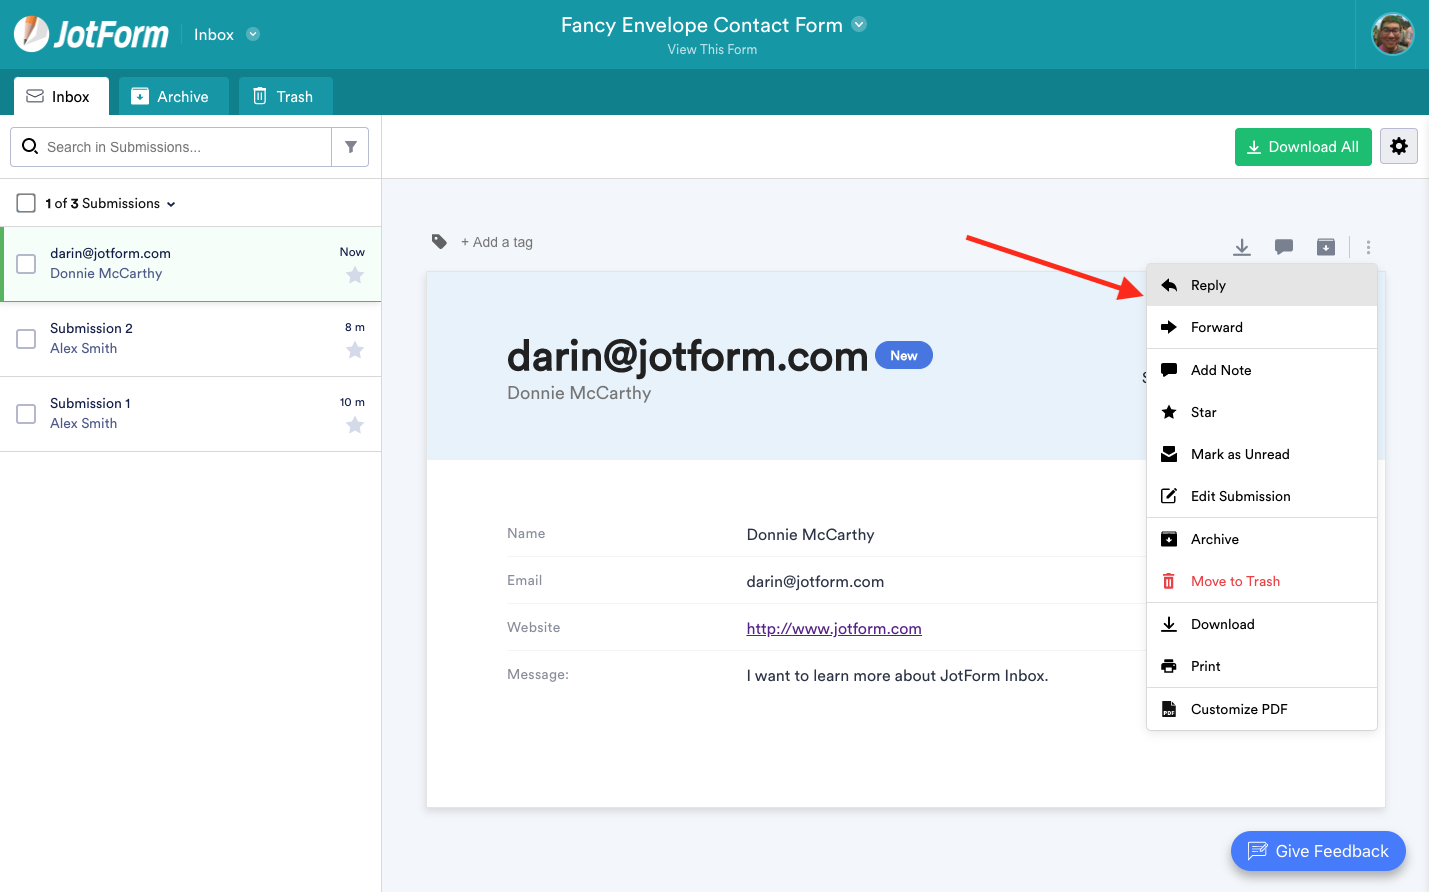1429x892 pixels.
Task: Click the Download All button
Action: pyautogui.click(x=1303, y=147)
